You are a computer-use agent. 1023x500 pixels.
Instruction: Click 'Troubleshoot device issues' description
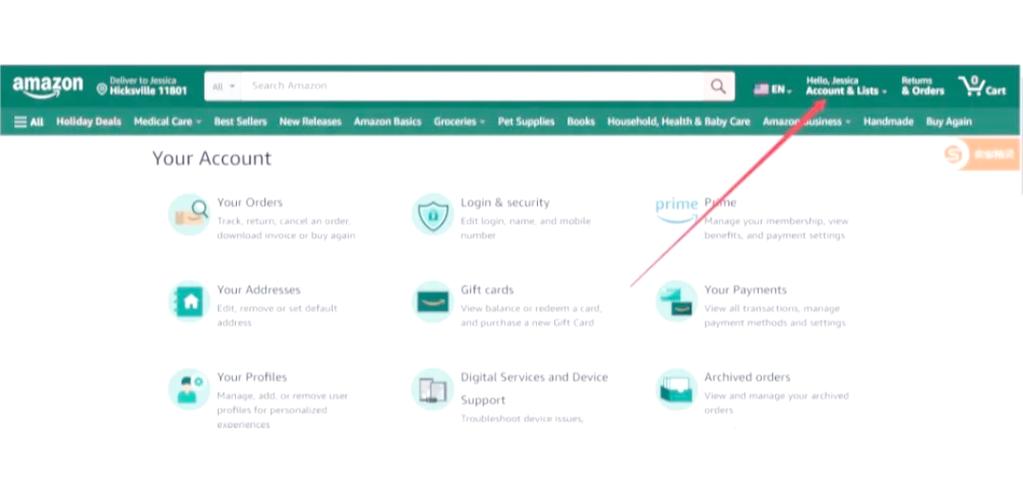point(522,418)
